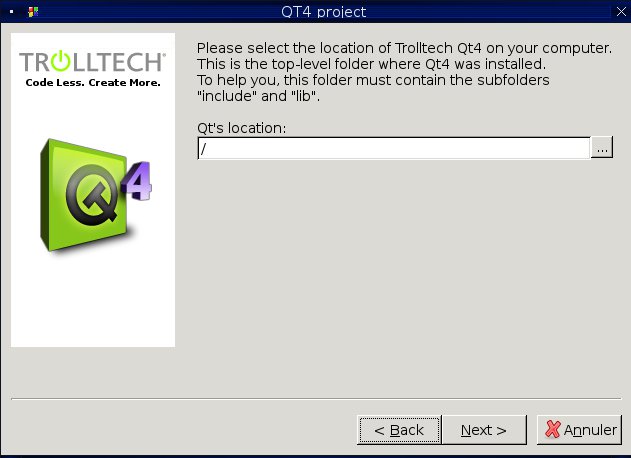Click the colorful application icon in the title bar

[x=33, y=12]
